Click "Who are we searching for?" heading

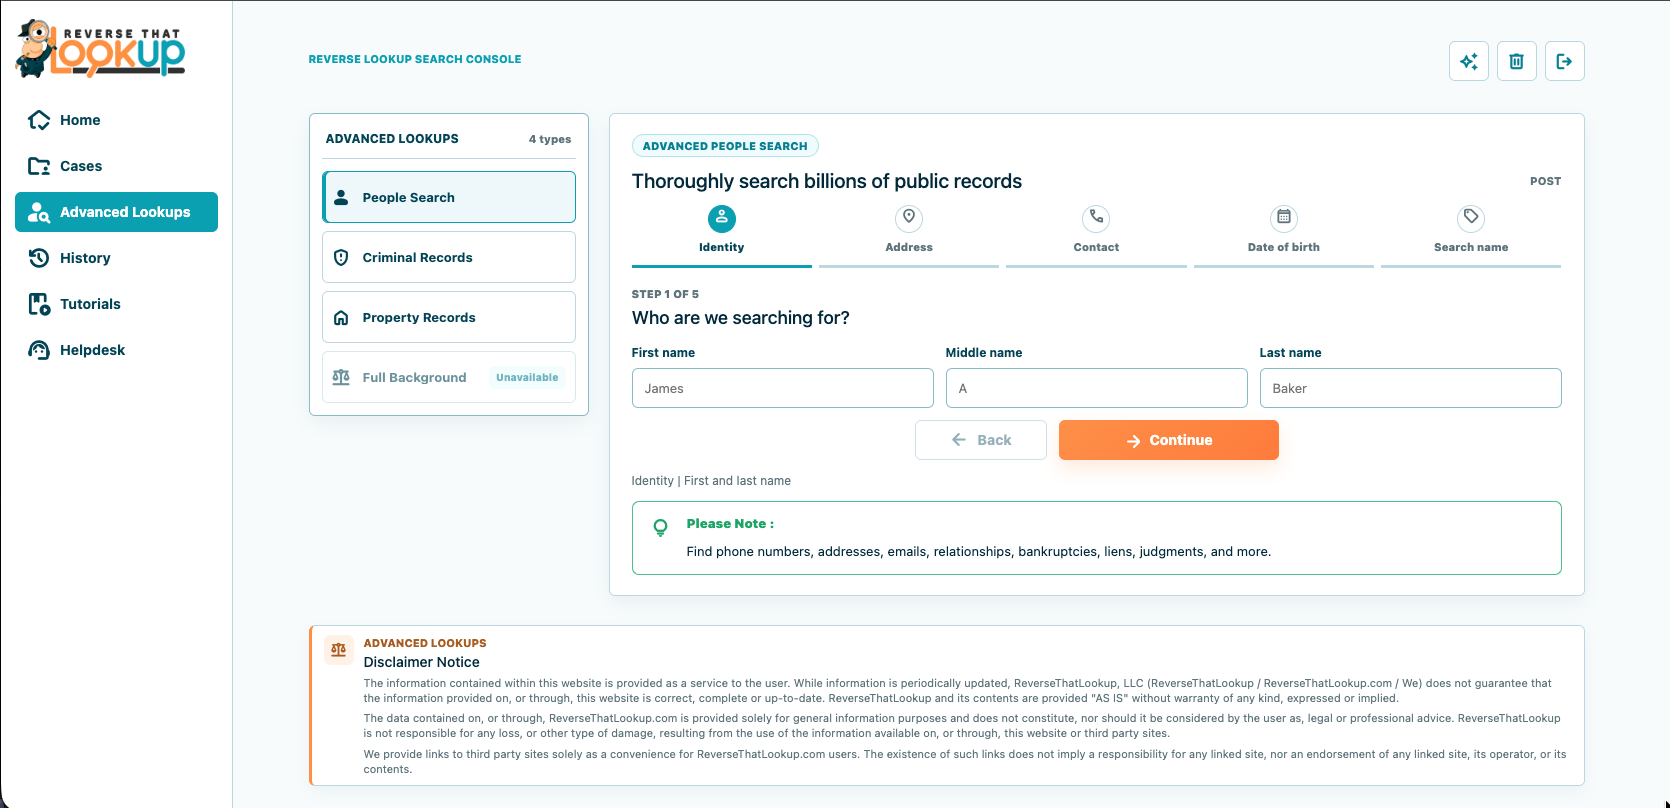[x=741, y=318]
